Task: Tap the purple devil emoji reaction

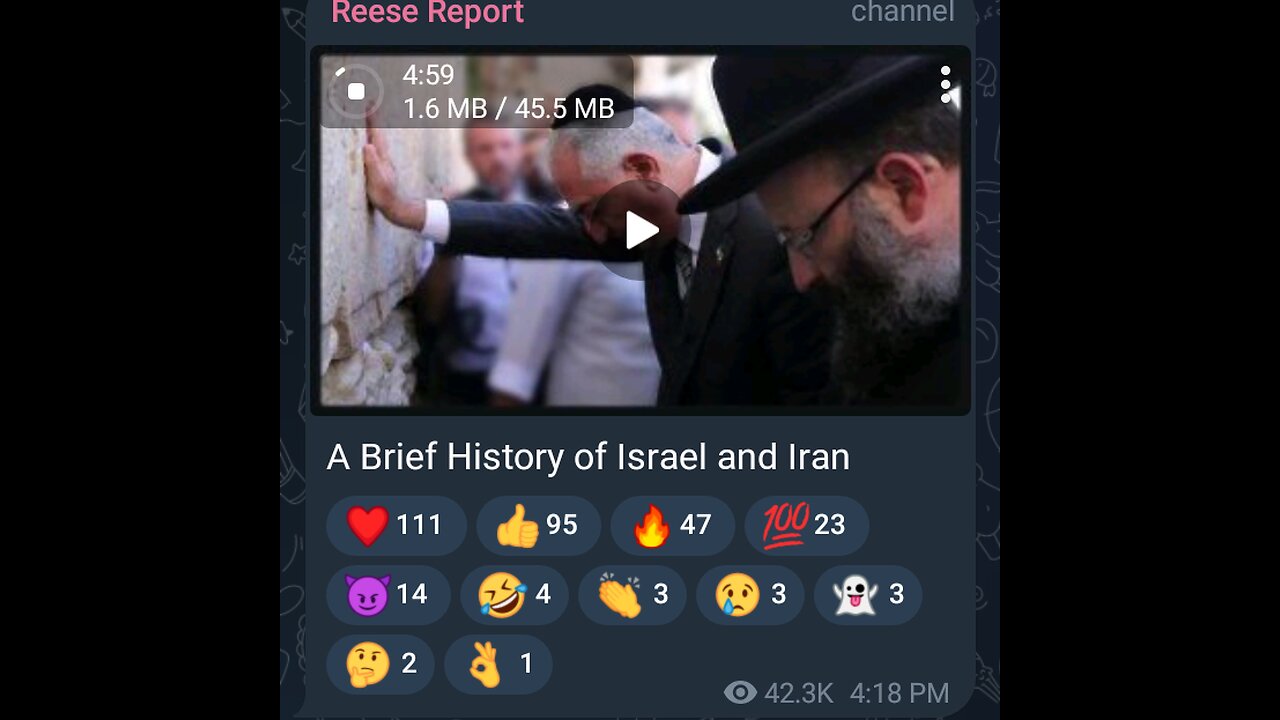Action: tap(388, 595)
